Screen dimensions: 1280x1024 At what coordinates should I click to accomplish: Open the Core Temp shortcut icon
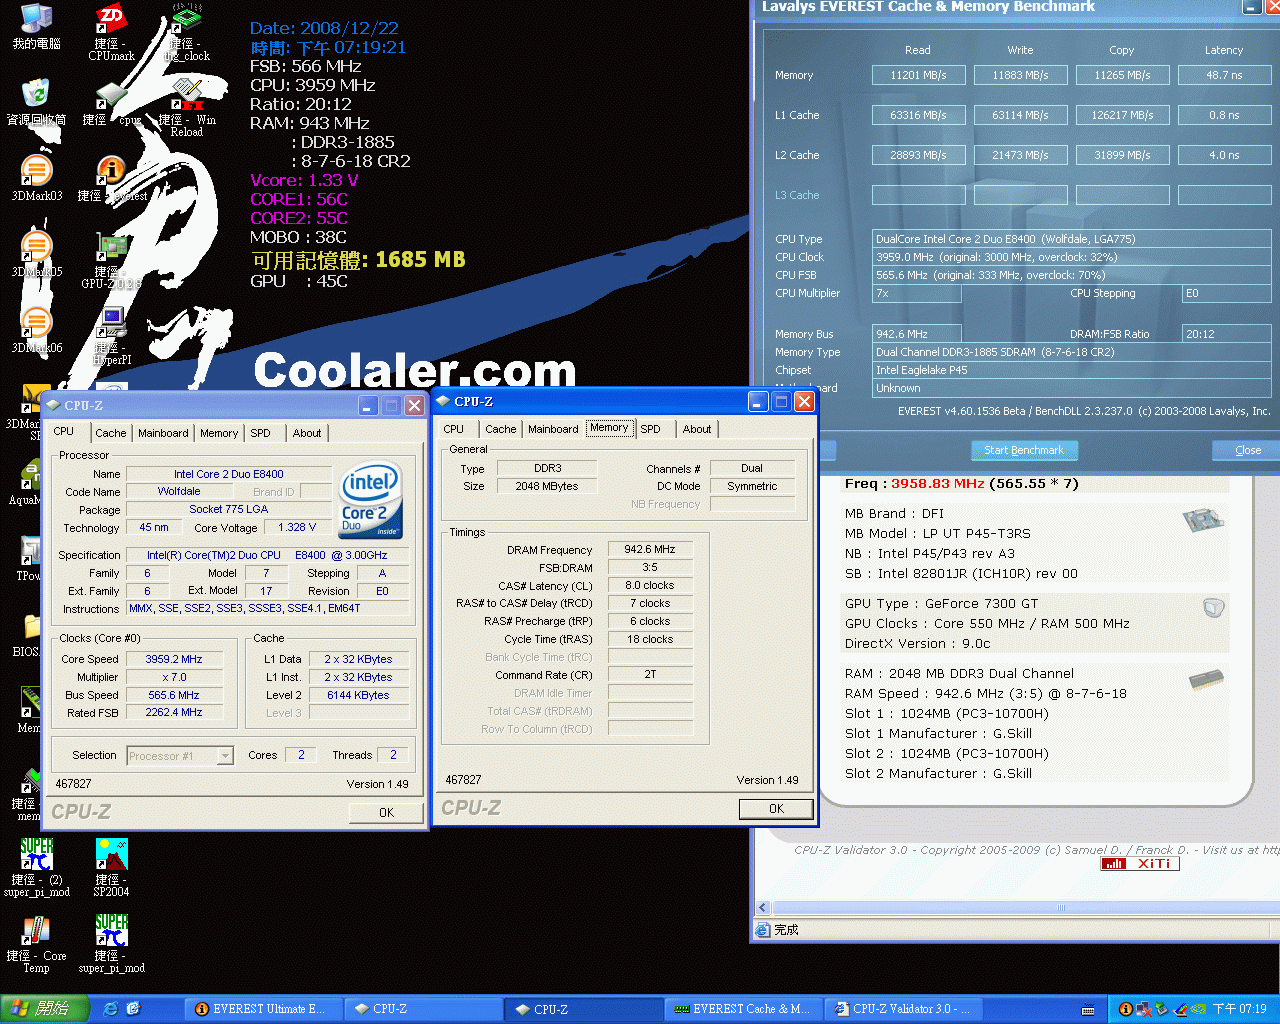36,944
